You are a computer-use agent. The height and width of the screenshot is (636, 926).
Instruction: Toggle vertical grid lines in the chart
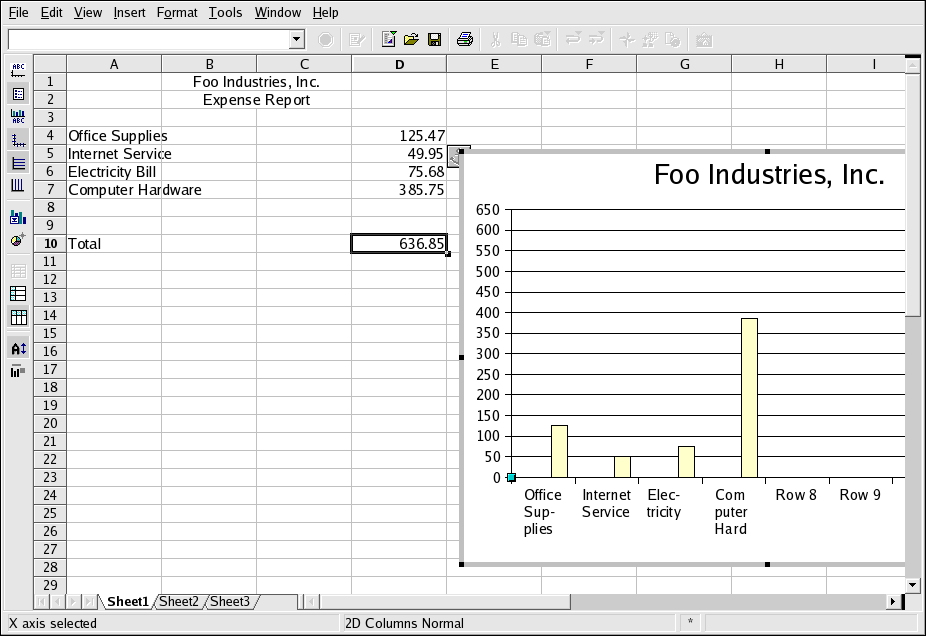click(18, 186)
